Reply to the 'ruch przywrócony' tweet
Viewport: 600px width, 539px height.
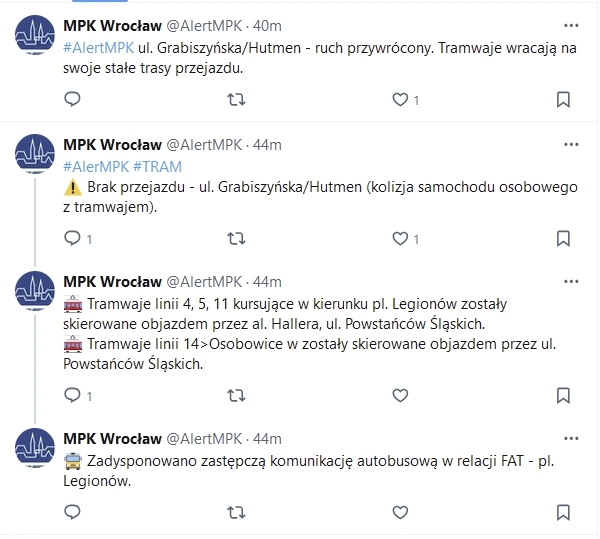(x=72, y=99)
